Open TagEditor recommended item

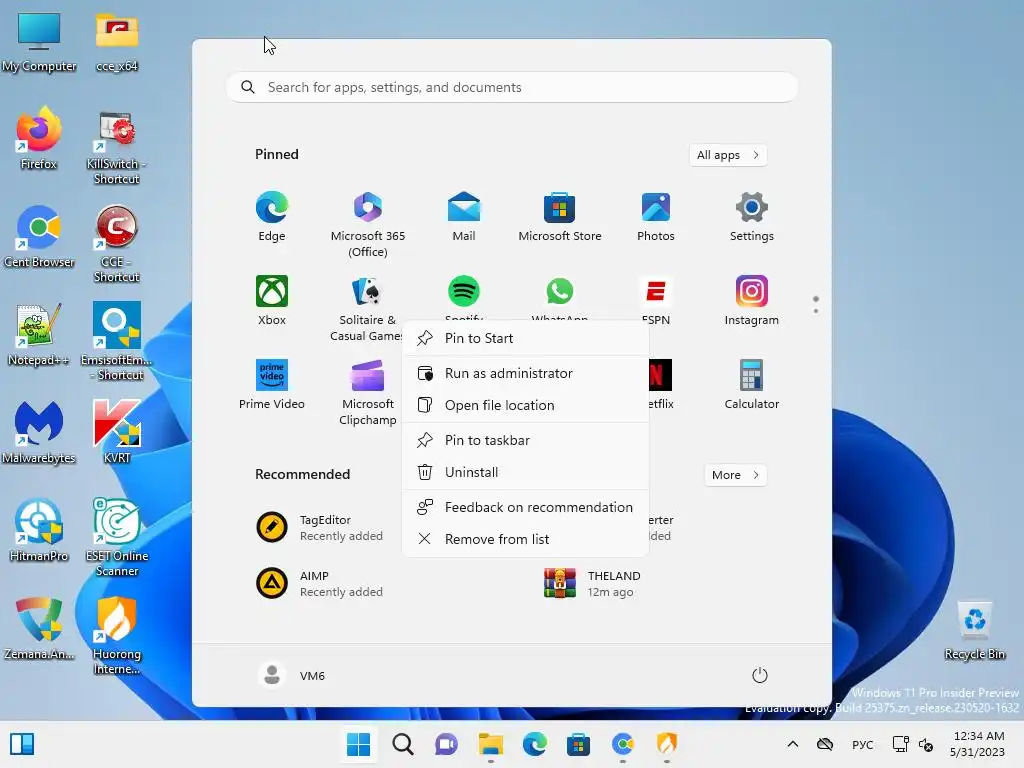tap(320, 528)
